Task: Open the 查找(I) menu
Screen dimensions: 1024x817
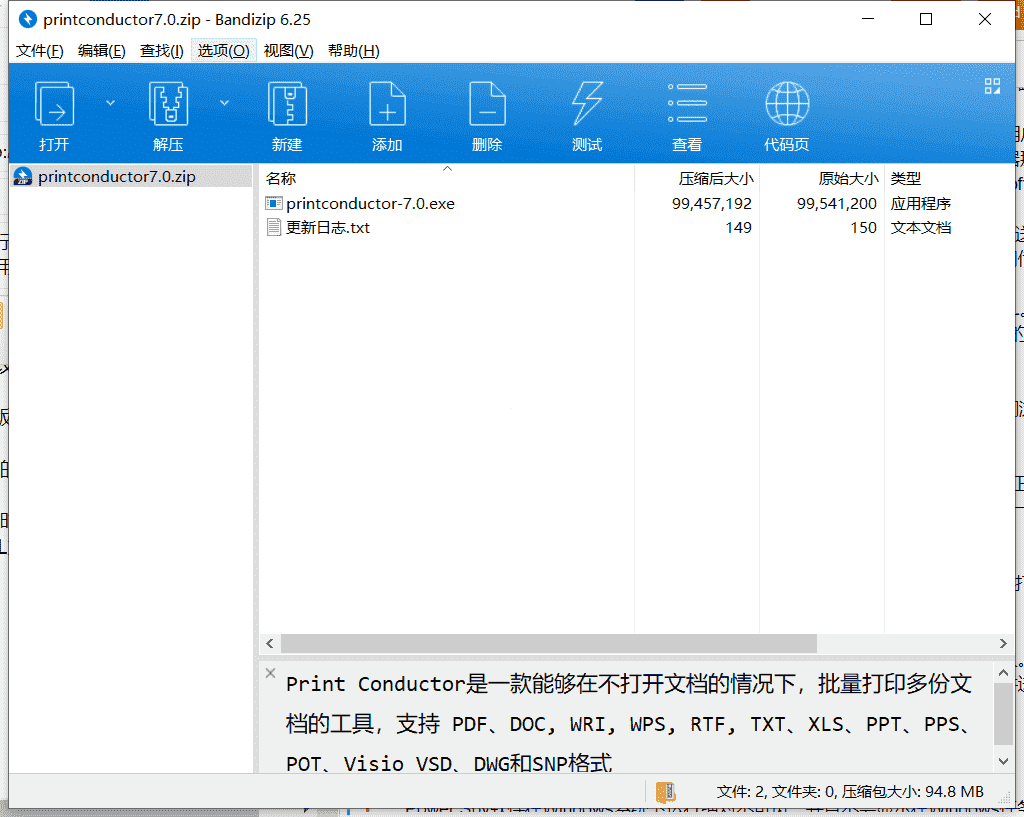Action: (161, 51)
